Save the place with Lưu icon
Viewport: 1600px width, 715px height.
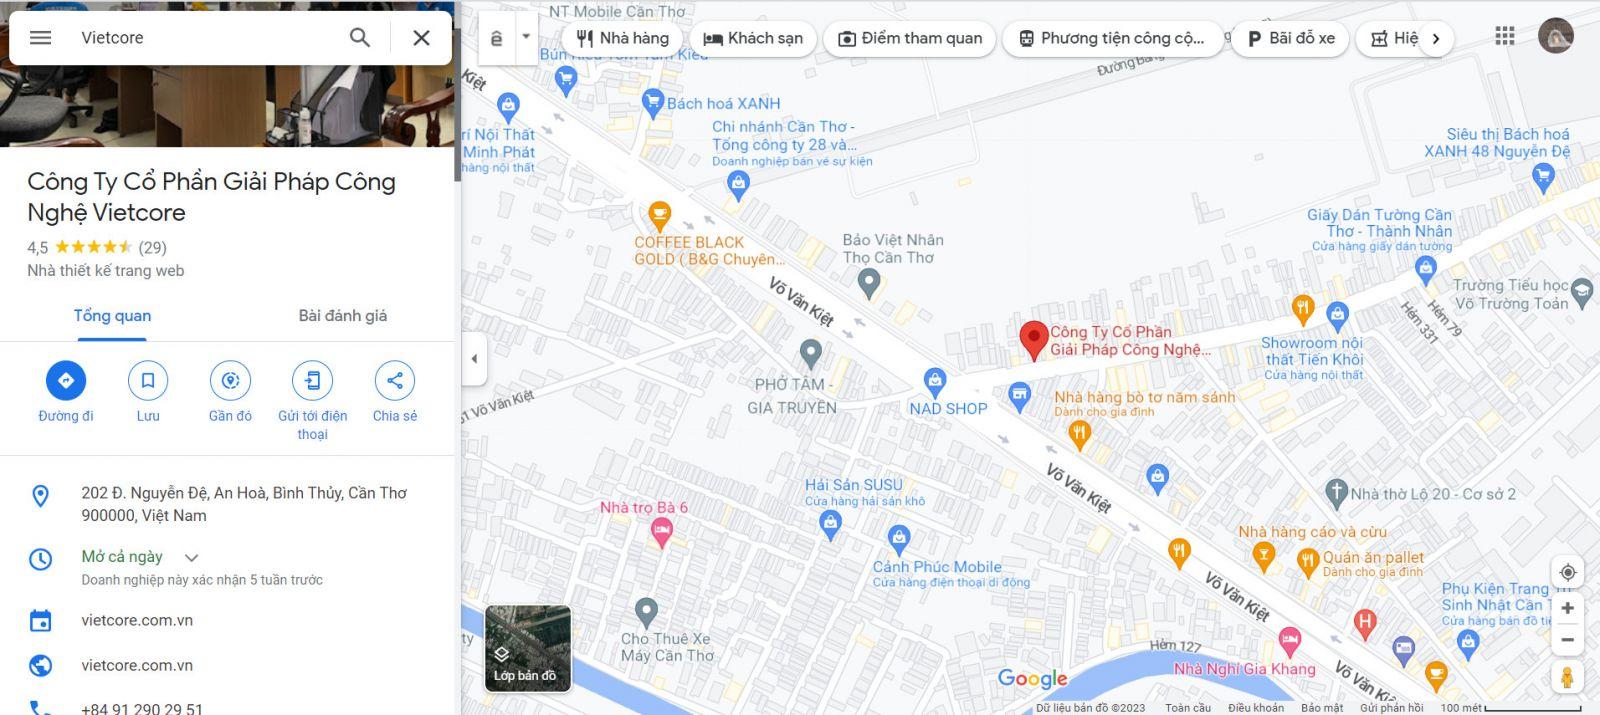click(x=148, y=380)
